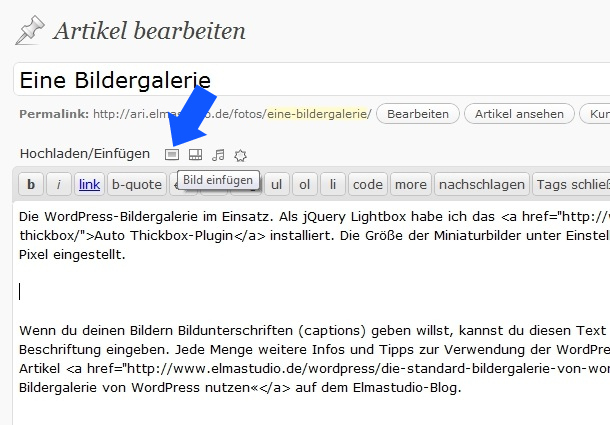
Task: Click the Tags schließen button
Action: point(571,184)
